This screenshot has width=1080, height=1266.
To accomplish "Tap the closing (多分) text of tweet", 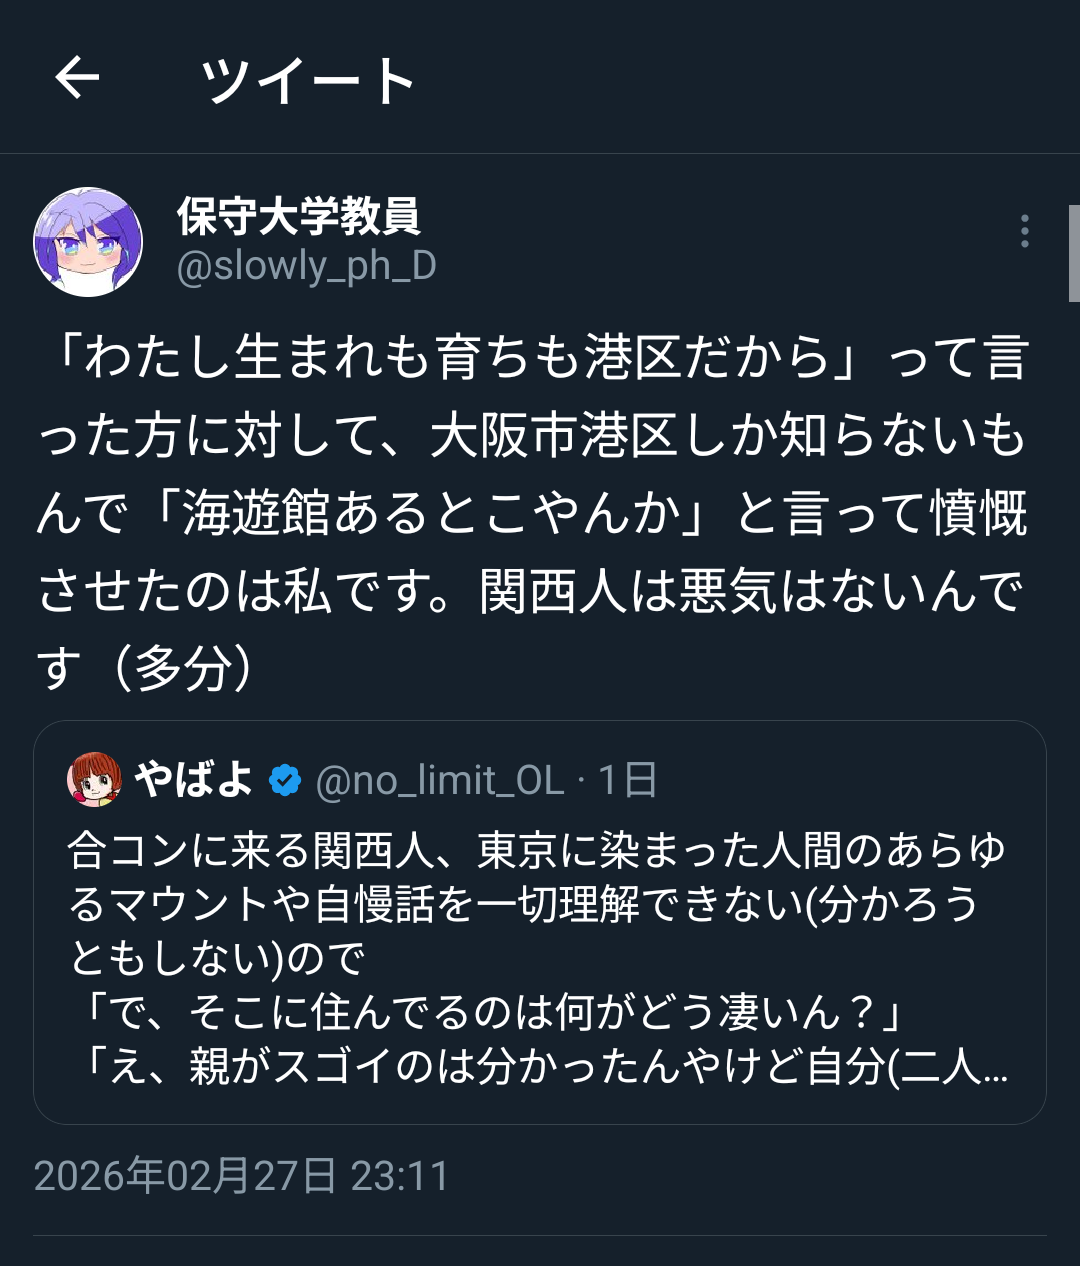I will click(x=185, y=668).
